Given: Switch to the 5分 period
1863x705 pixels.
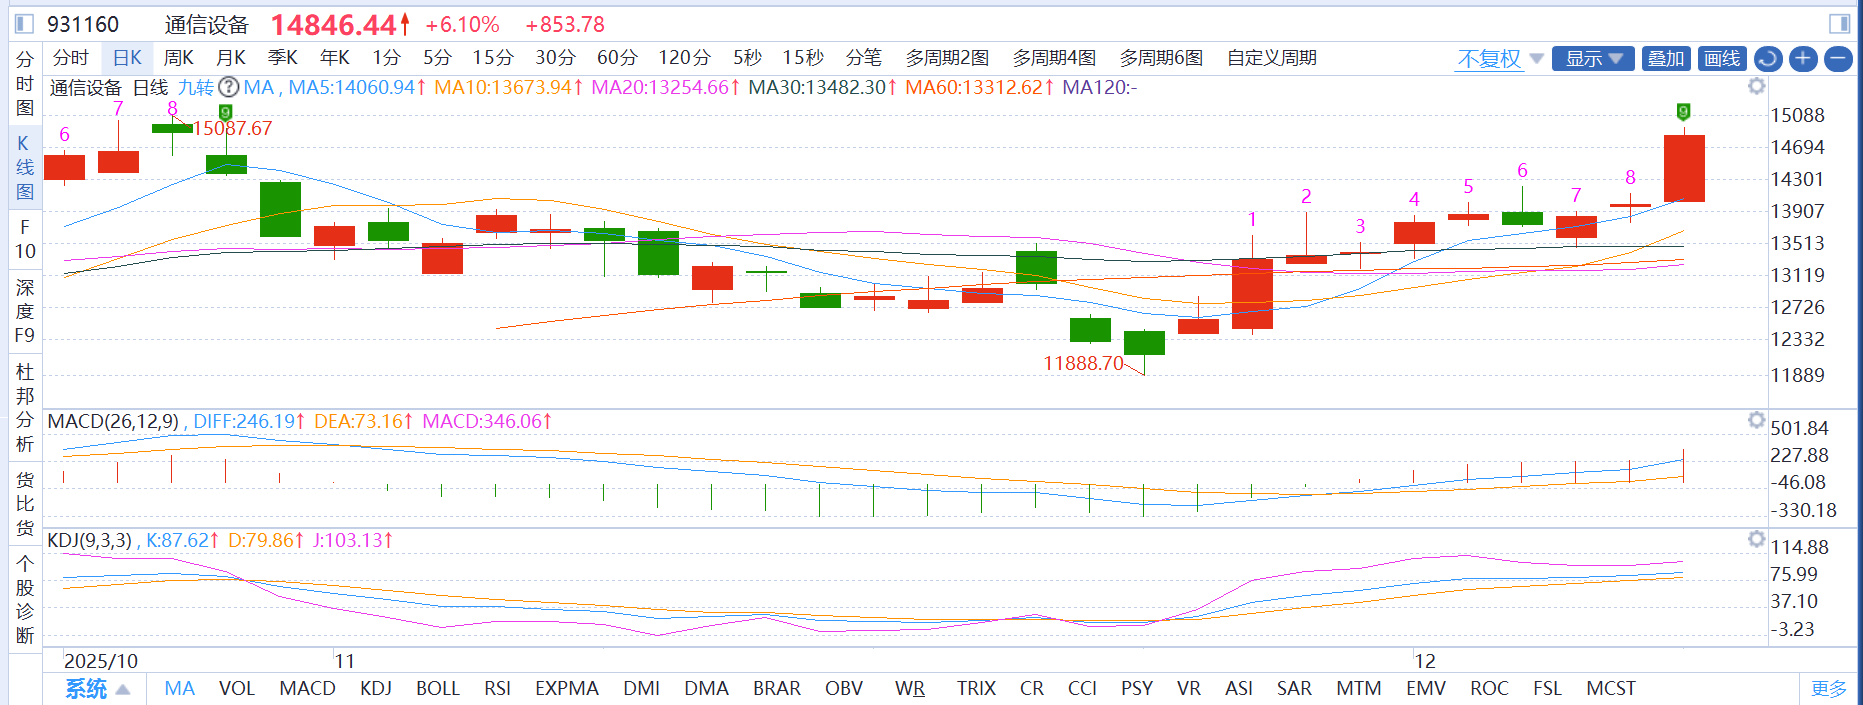Looking at the screenshot, I should (438, 58).
